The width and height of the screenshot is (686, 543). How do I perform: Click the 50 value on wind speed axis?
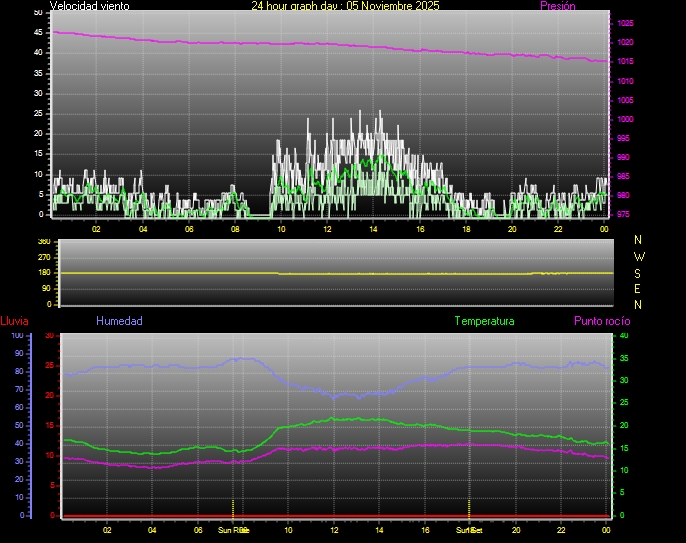[38, 12]
